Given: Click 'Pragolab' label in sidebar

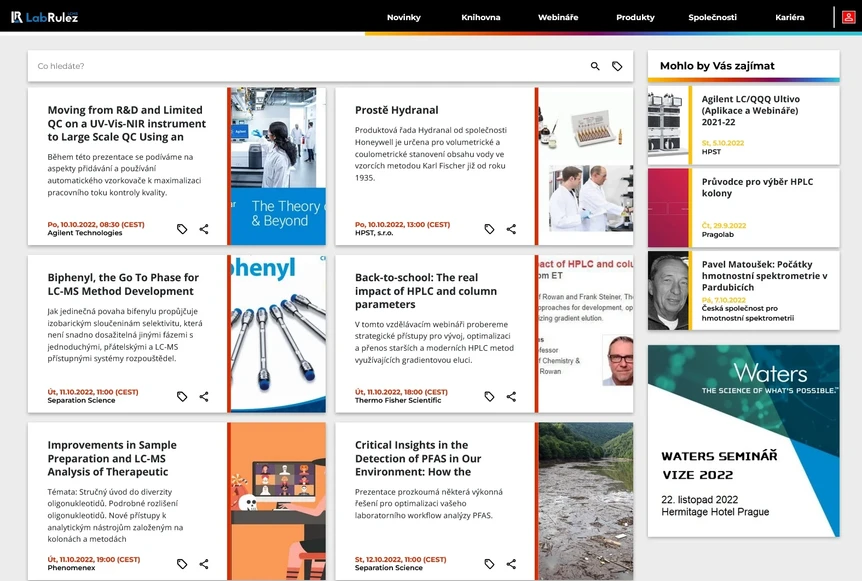Looking at the screenshot, I should click(717, 235).
